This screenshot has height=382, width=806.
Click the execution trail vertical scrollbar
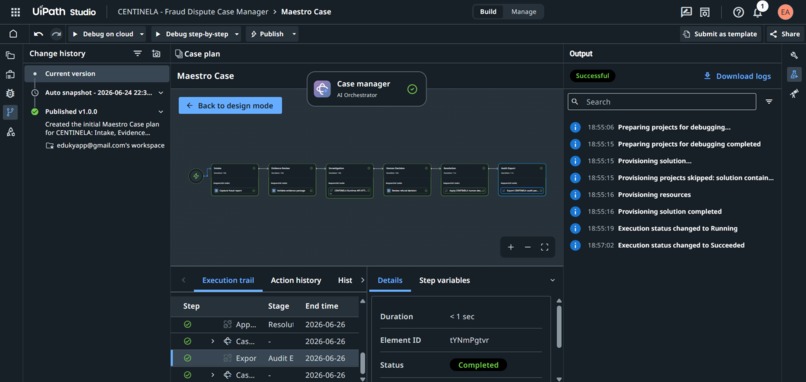click(x=362, y=362)
